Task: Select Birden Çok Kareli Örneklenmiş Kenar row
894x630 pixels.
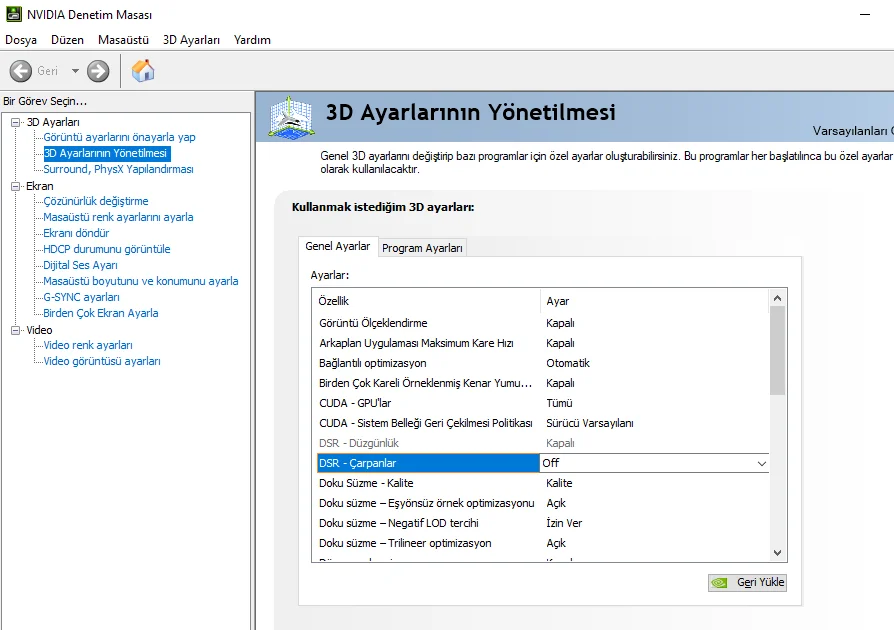Action: [x=541, y=383]
